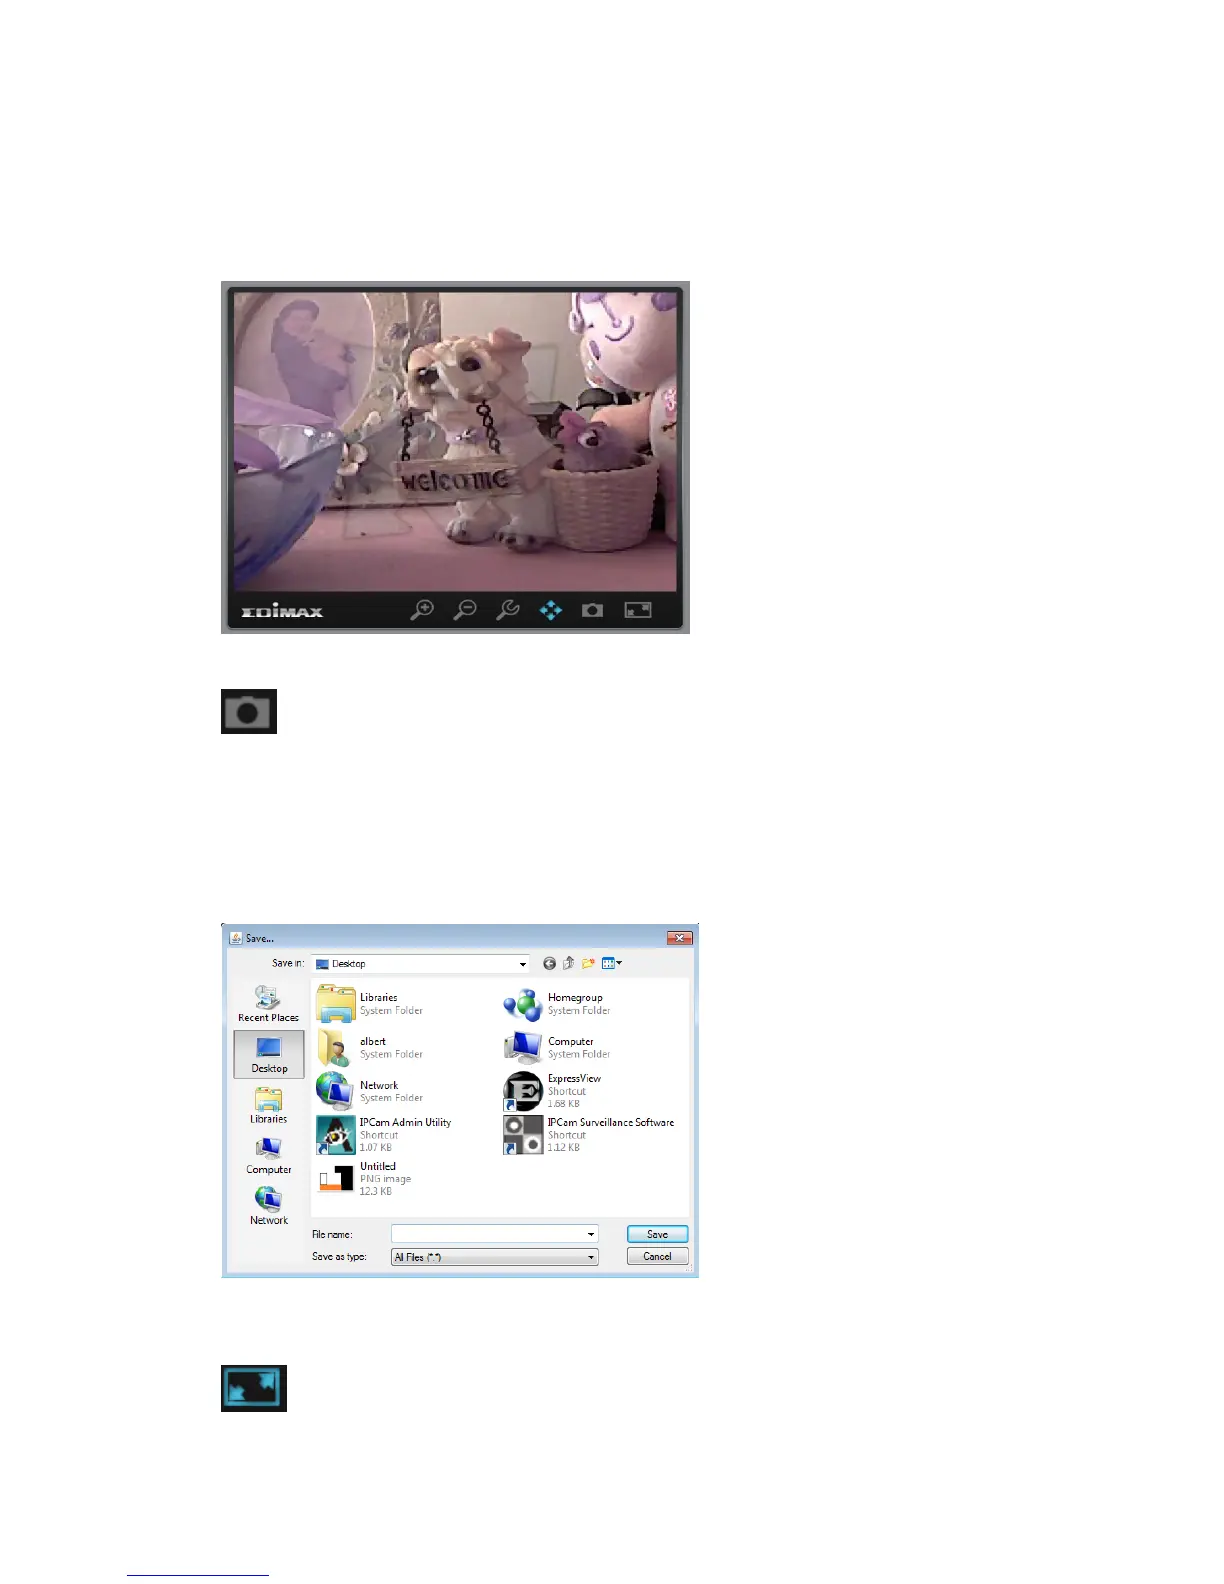Click the underlined link at page bottom
Screen dimensions: 1224x1584
pyautogui.click(x=198, y=1573)
